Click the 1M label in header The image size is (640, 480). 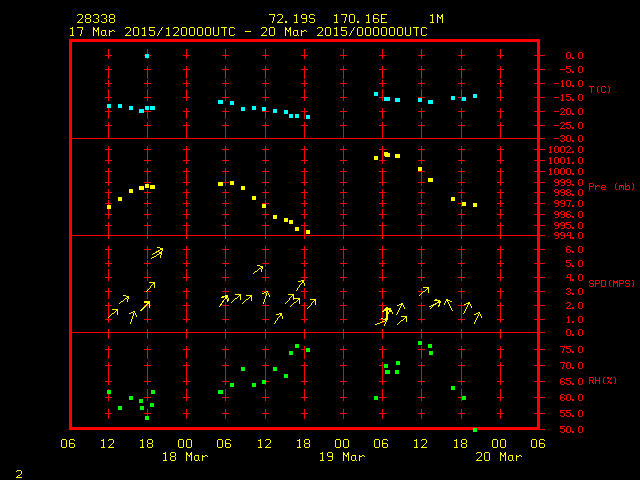click(x=436, y=19)
